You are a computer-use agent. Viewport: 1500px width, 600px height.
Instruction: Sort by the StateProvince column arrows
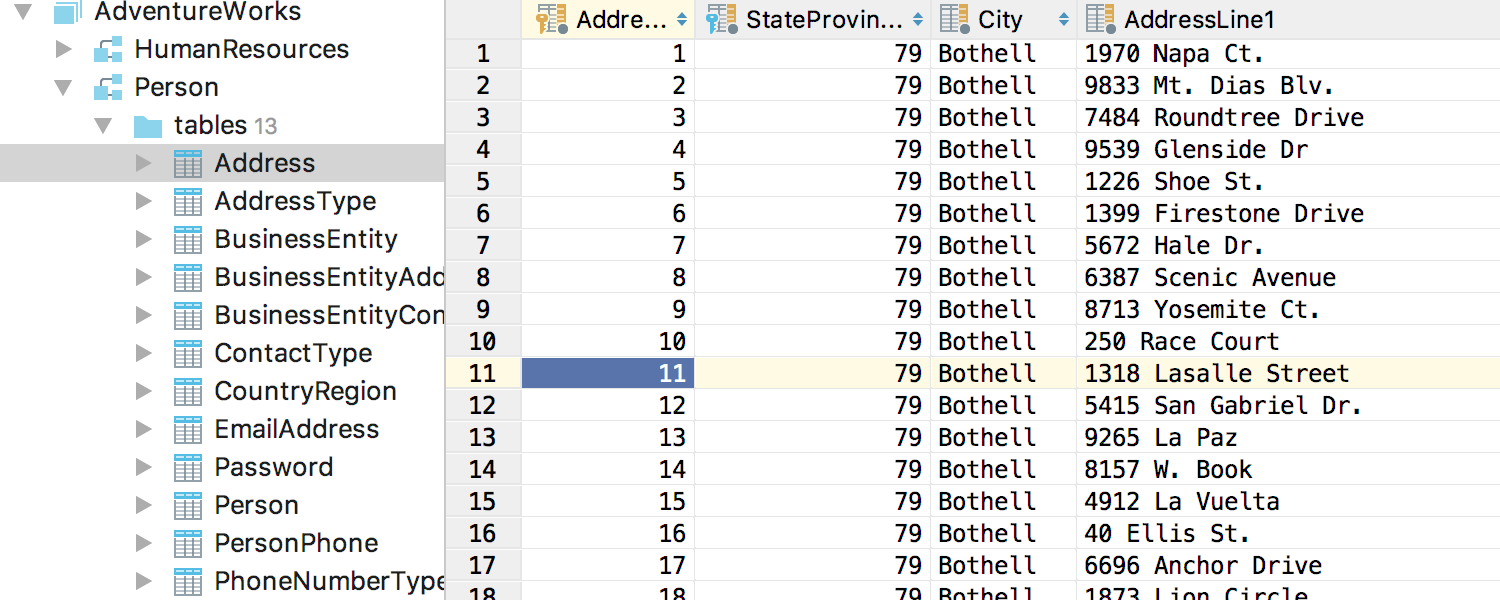(x=918, y=19)
